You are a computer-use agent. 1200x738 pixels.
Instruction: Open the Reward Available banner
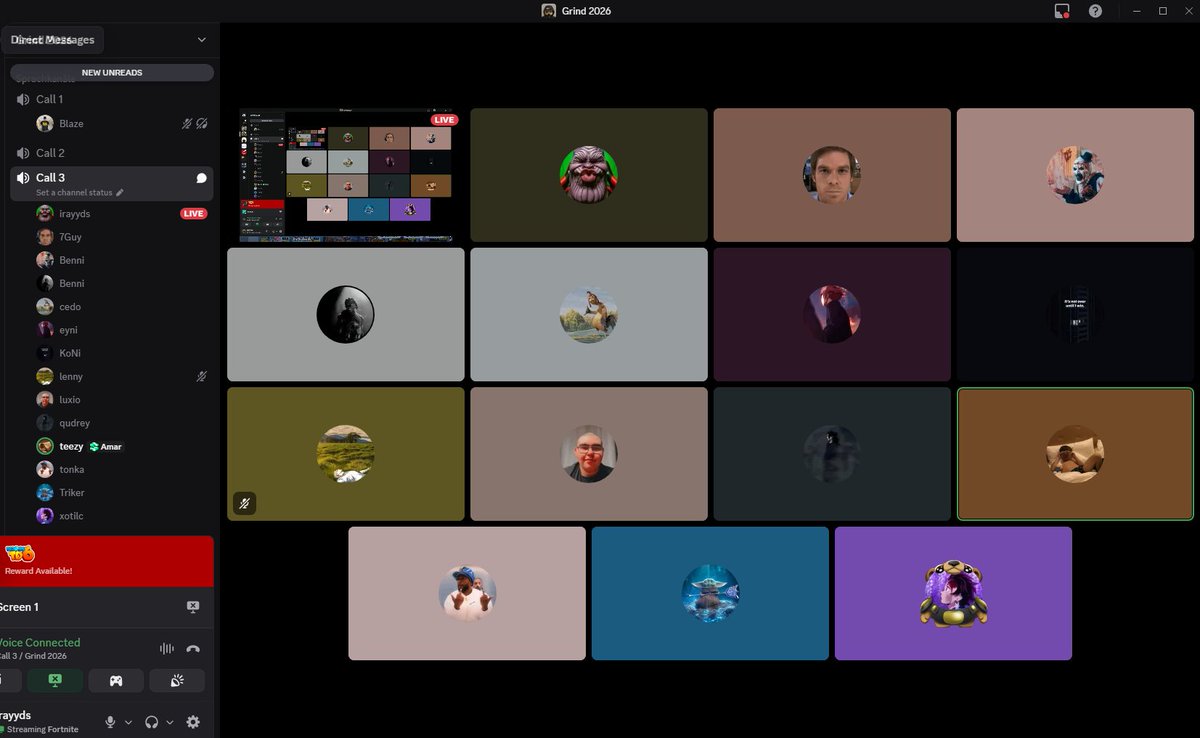tap(107, 561)
